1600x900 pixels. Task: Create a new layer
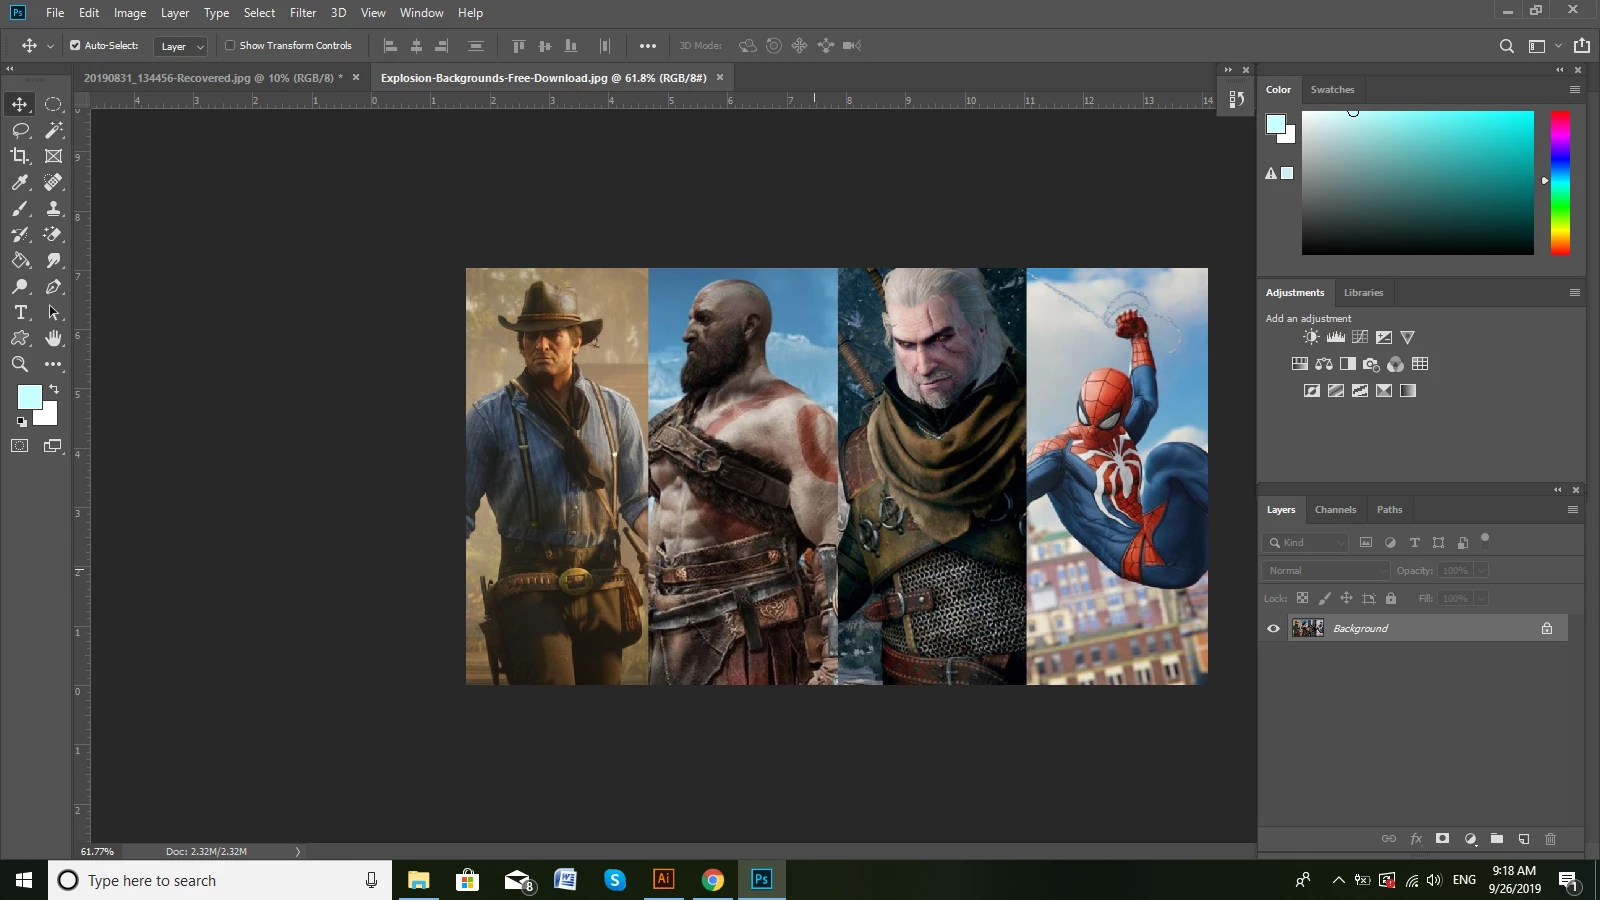click(x=1524, y=839)
